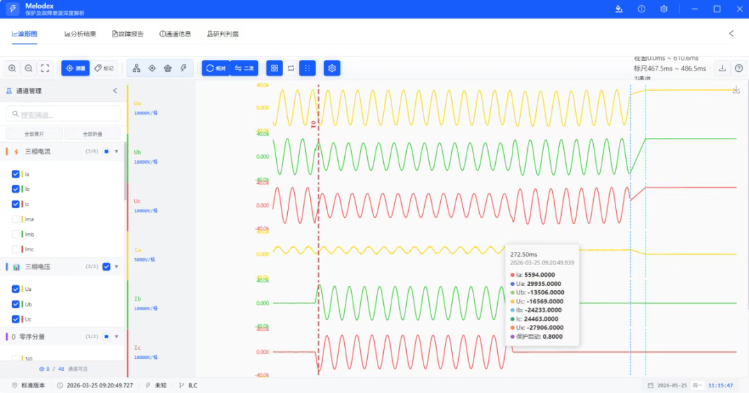749x393 pixels.
Task: Collapse the 三相电压 group arrow
Action: (x=117, y=267)
